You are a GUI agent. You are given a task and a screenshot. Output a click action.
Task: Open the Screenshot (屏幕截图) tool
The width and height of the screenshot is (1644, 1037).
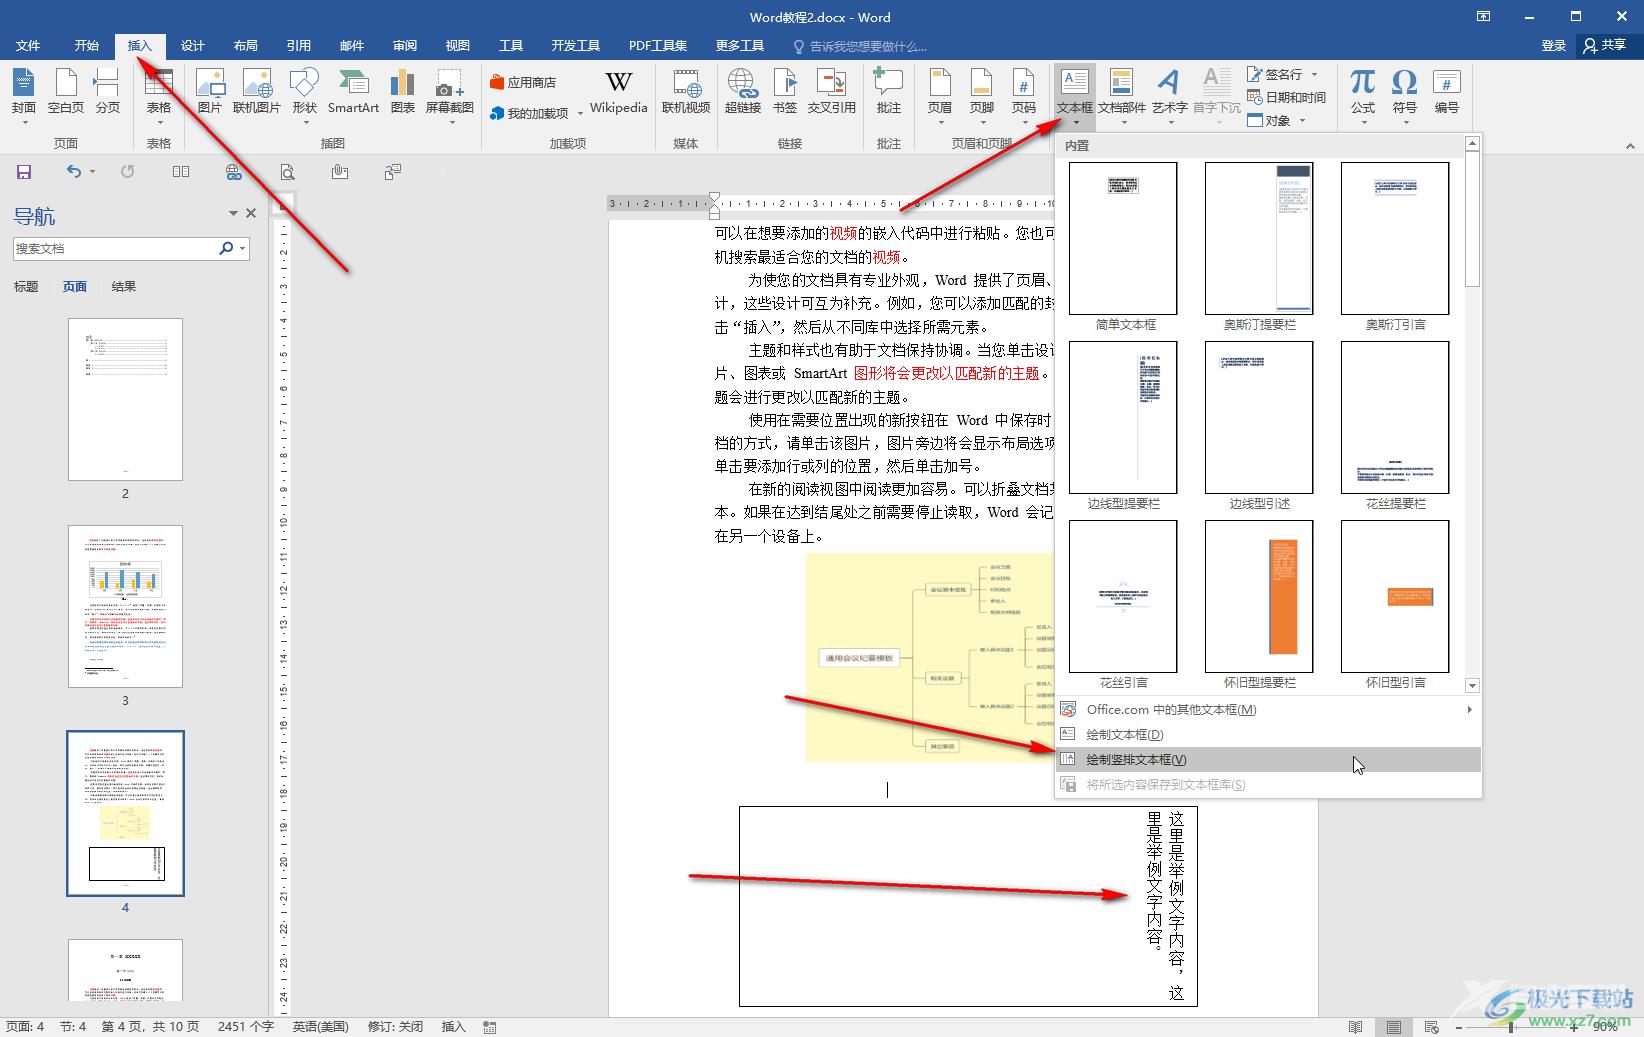[x=450, y=95]
